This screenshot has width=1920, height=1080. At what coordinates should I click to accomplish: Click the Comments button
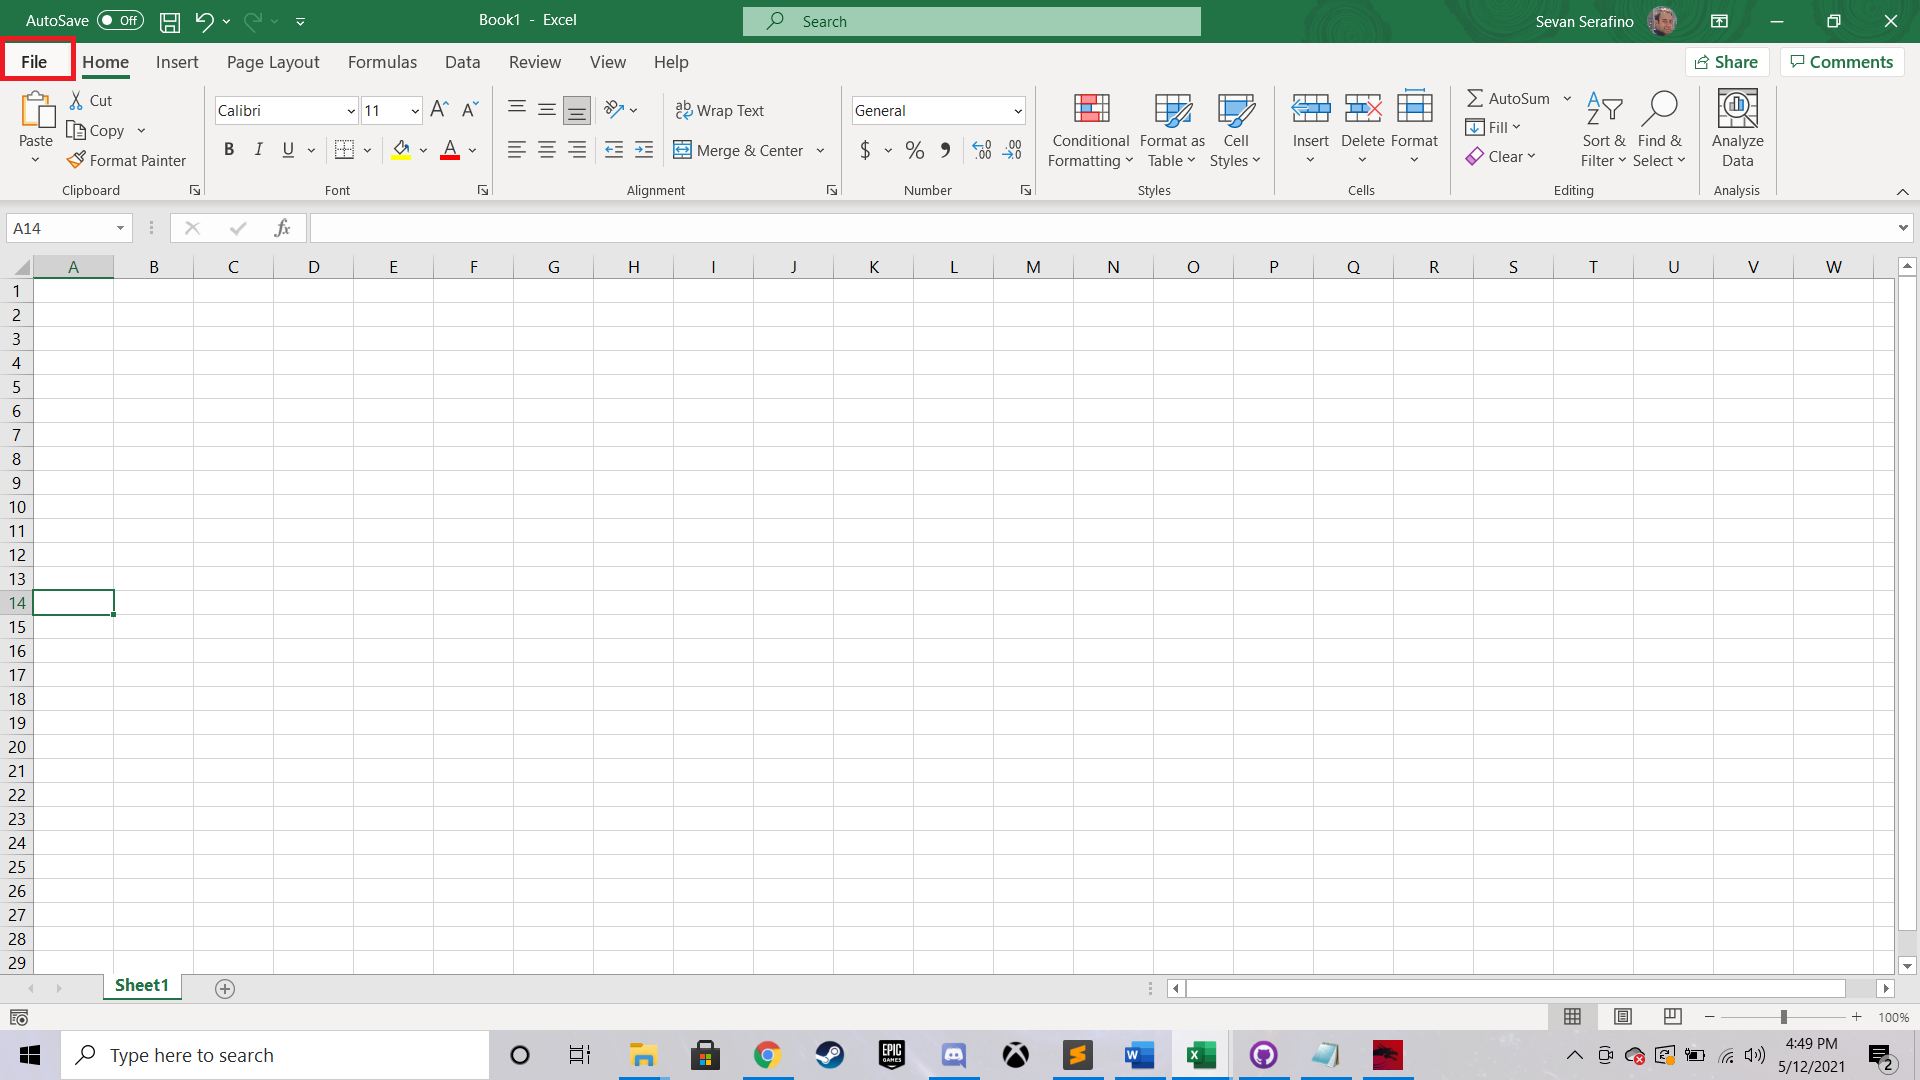[x=1842, y=62]
